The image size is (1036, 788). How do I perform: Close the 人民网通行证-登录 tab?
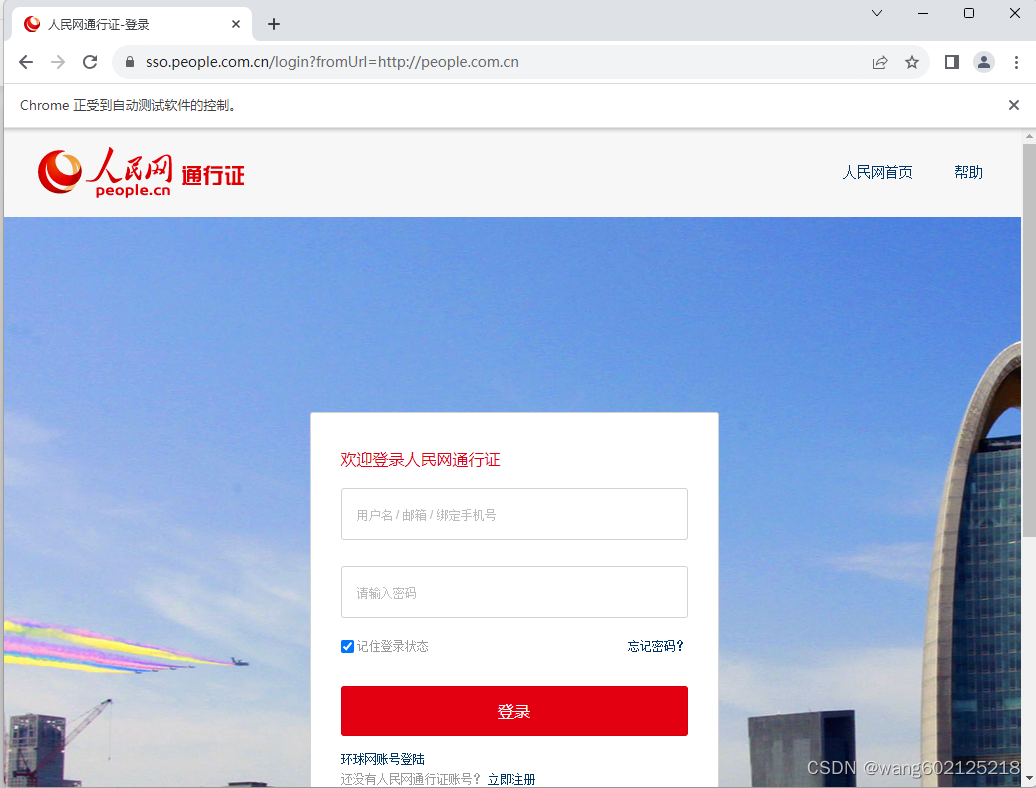pyautogui.click(x=236, y=24)
